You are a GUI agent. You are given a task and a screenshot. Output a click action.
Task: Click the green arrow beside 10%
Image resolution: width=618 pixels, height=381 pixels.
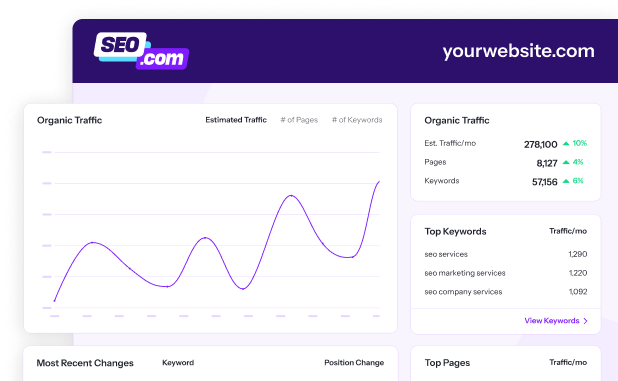point(566,143)
